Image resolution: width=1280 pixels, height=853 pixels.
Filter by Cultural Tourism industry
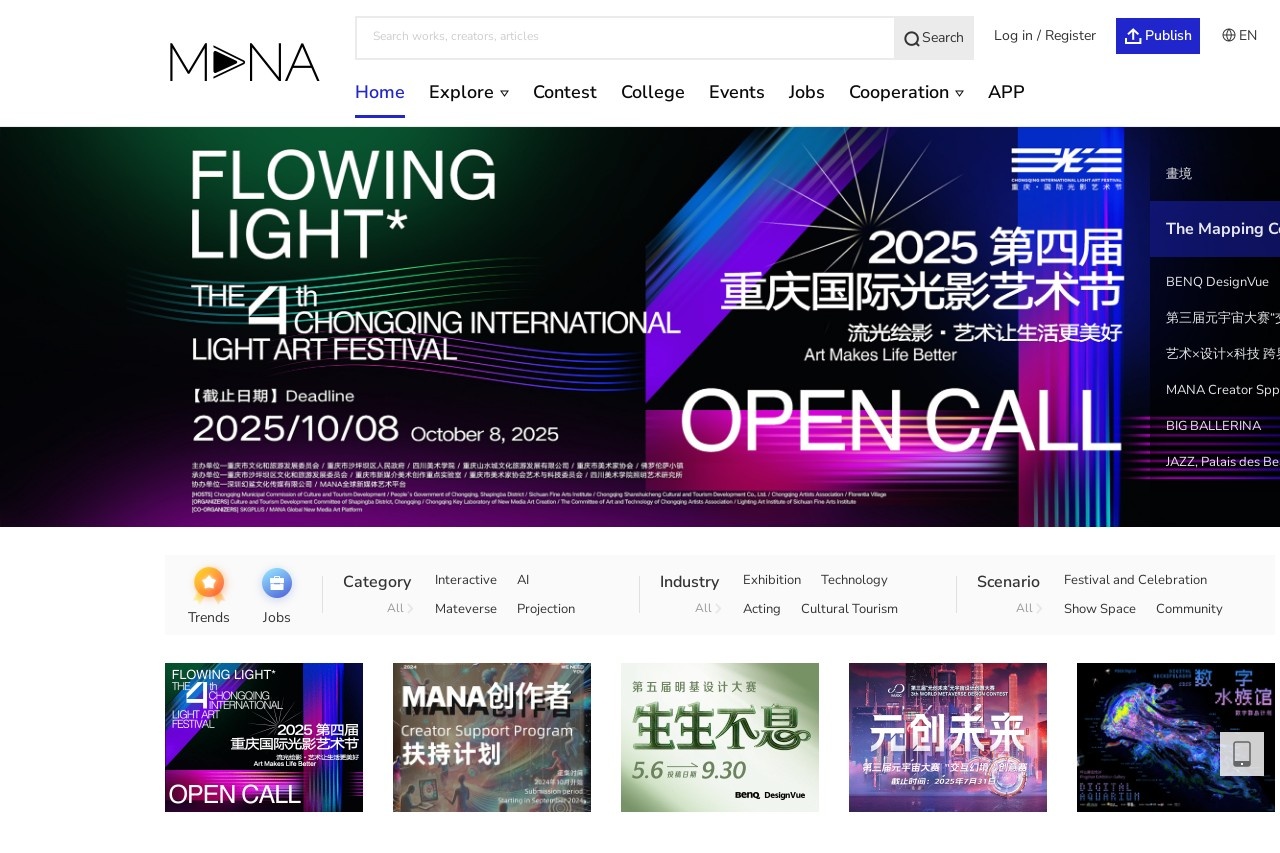(x=849, y=609)
